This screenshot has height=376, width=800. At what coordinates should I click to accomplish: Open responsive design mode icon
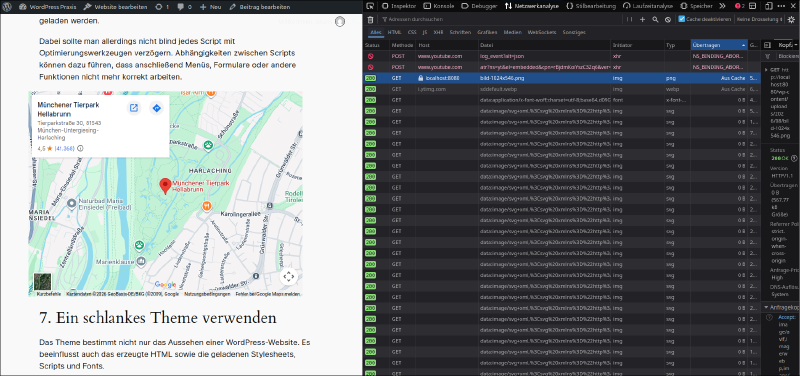(x=768, y=7)
